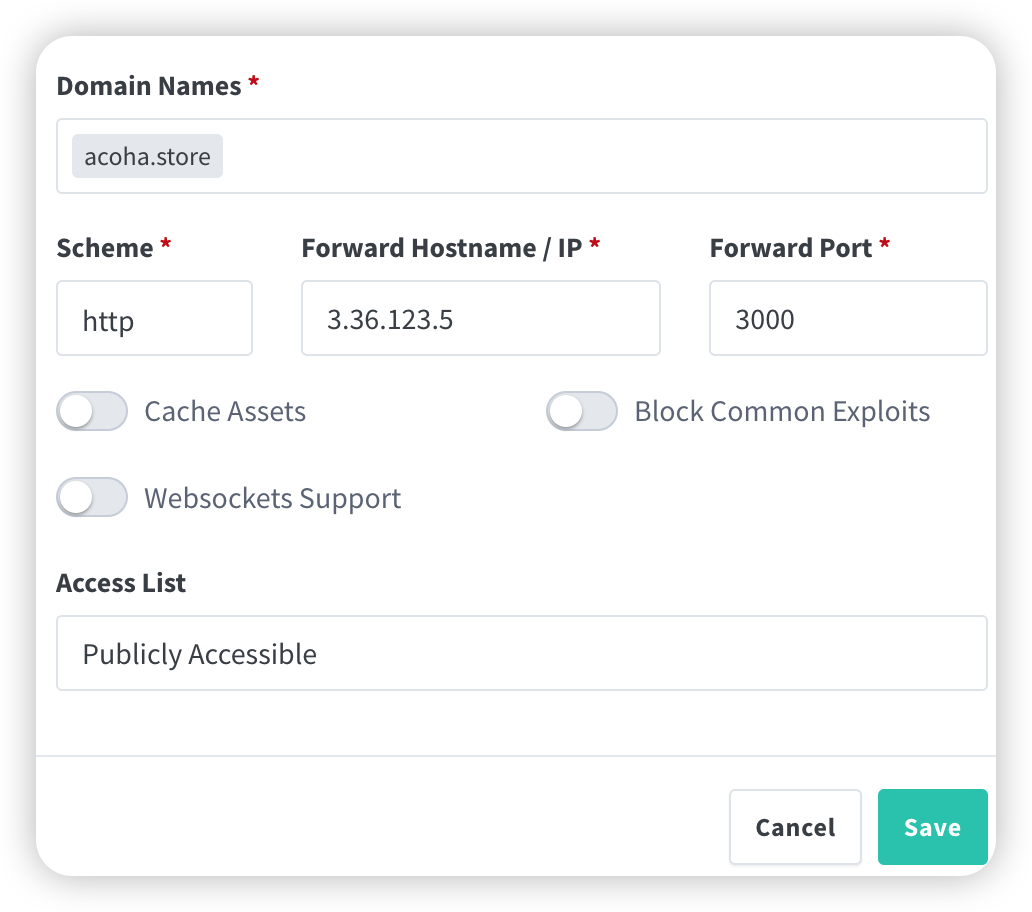Click the Access List heading label
1032x912 pixels.
click(121, 583)
